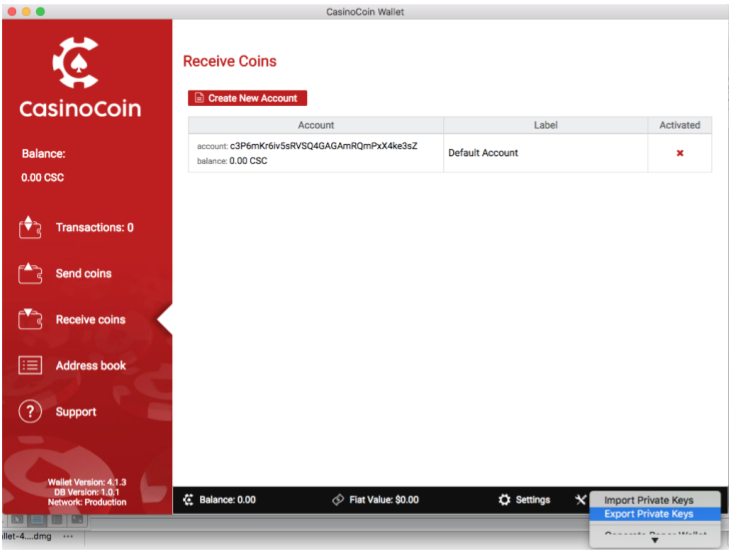
Task: Click the sidebar 0.00 CSC balance
Action: tap(43, 178)
